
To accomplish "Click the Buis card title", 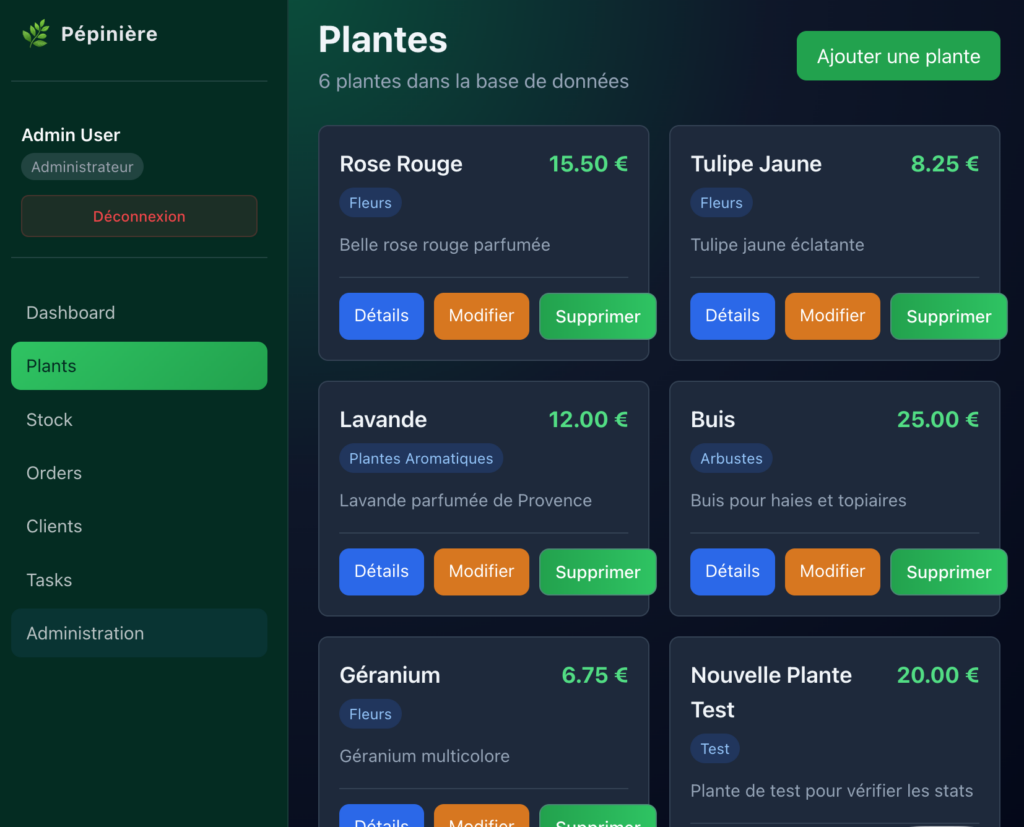I will pyautogui.click(x=712, y=419).
